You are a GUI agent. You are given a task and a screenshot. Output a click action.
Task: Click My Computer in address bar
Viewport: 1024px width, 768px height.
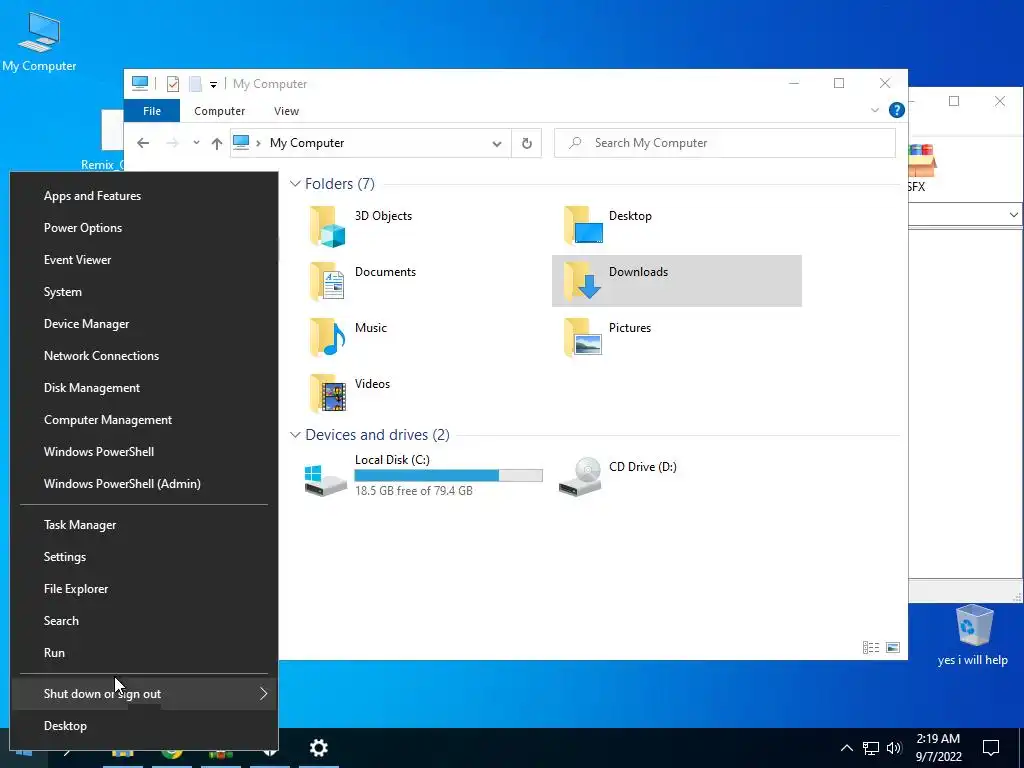pos(307,143)
